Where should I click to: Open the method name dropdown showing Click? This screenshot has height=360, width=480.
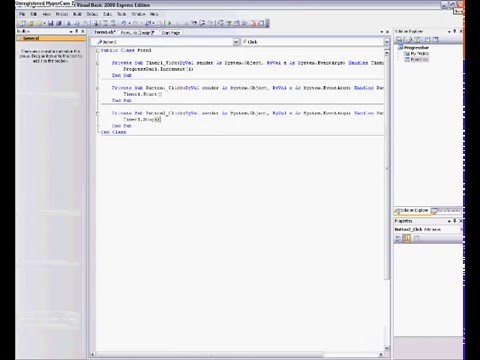[x=387, y=42]
